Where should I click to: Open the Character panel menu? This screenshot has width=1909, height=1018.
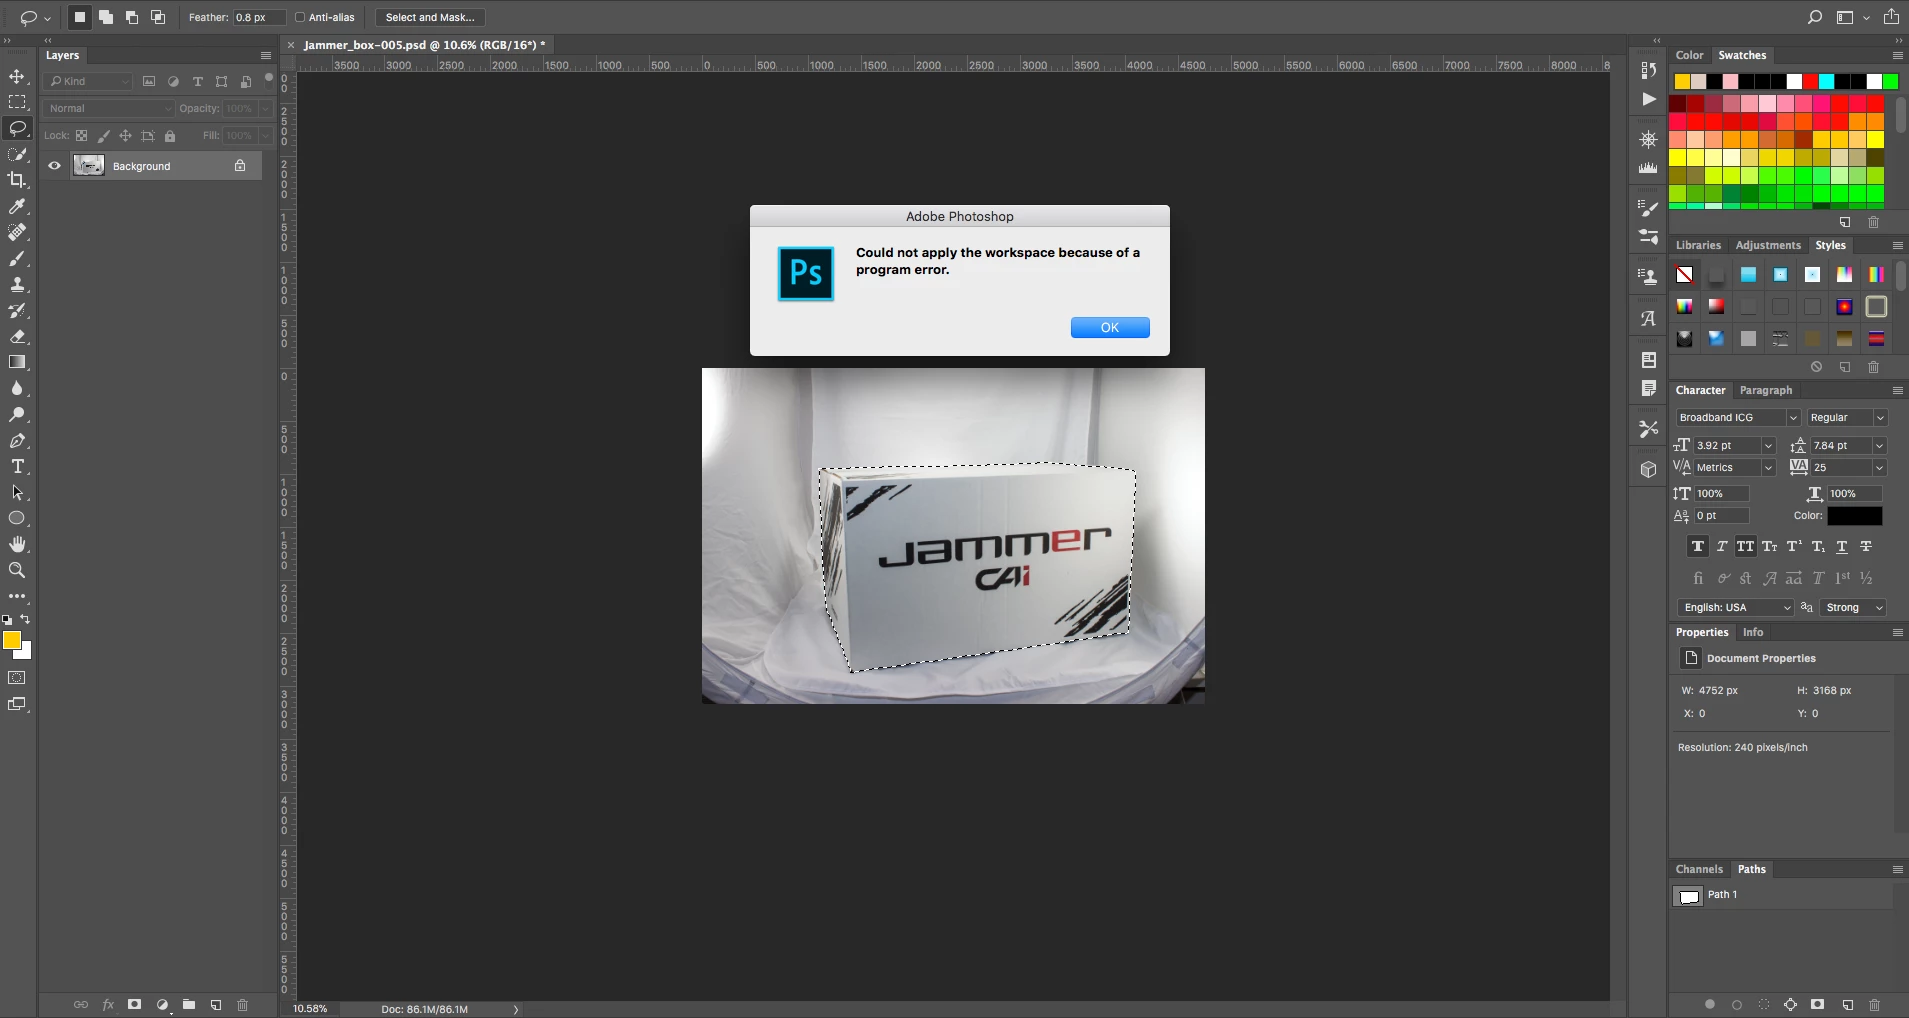(1897, 390)
